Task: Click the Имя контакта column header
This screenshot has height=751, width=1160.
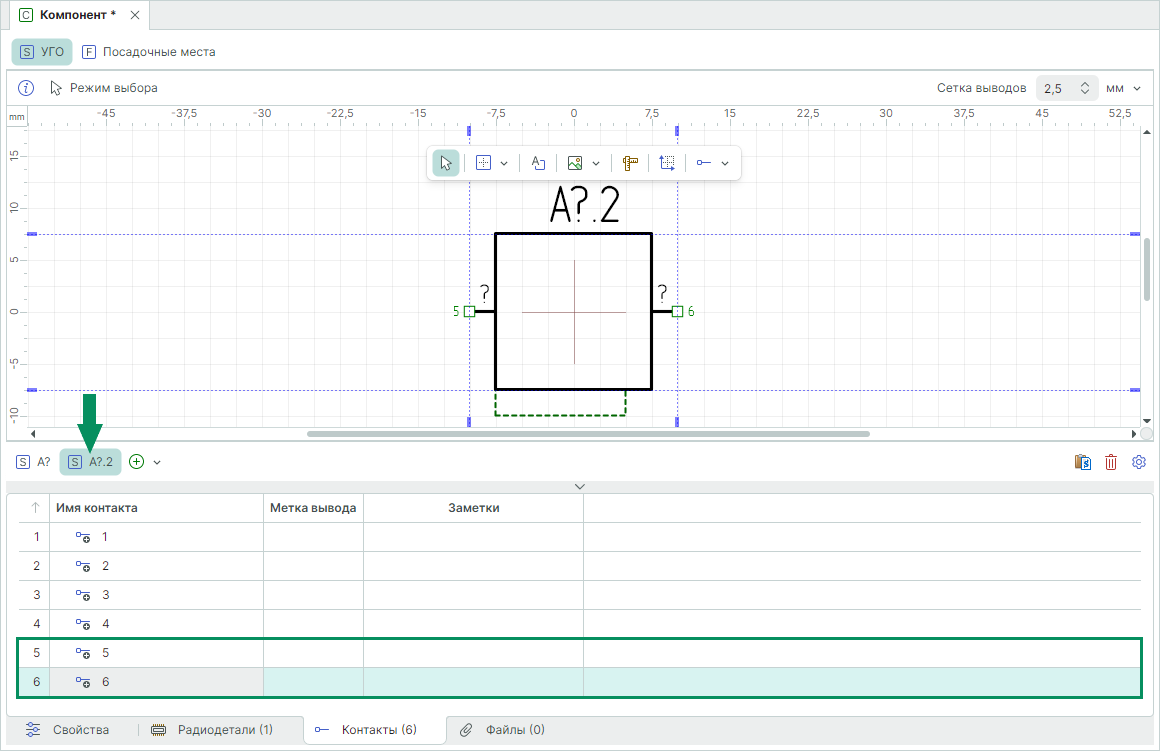Action: pyautogui.click(x=97, y=508)
